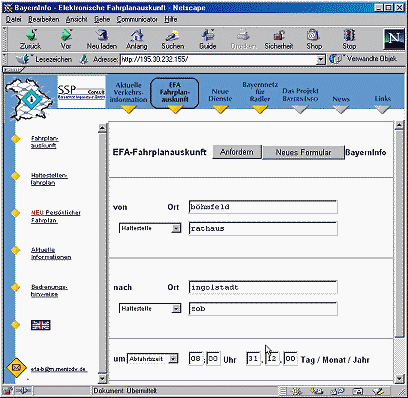Open the Das Projekt BayernInfo tab
This screenshot has height=398, width=408.
pos(300,95)
